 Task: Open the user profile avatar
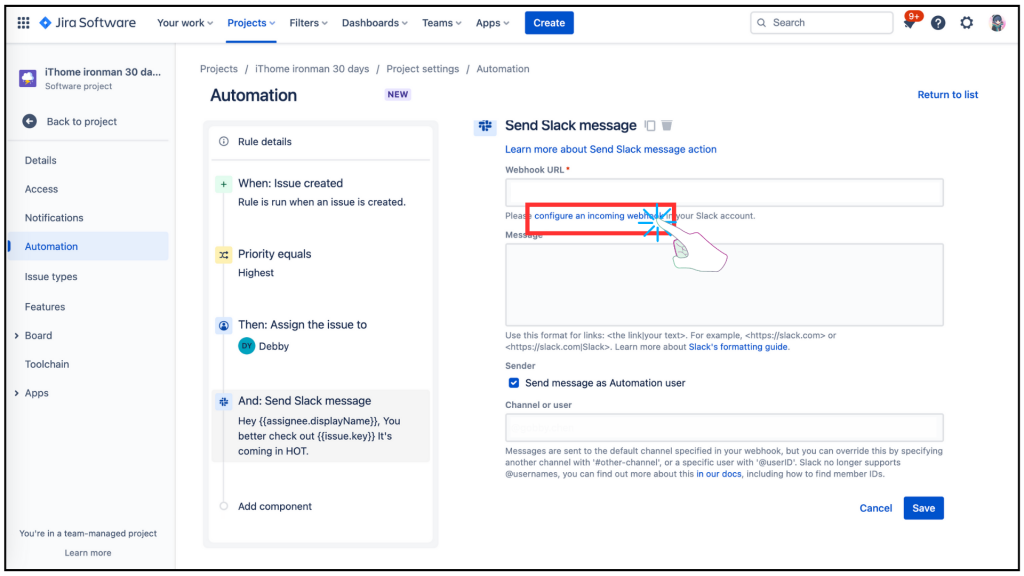coord(997,23)
